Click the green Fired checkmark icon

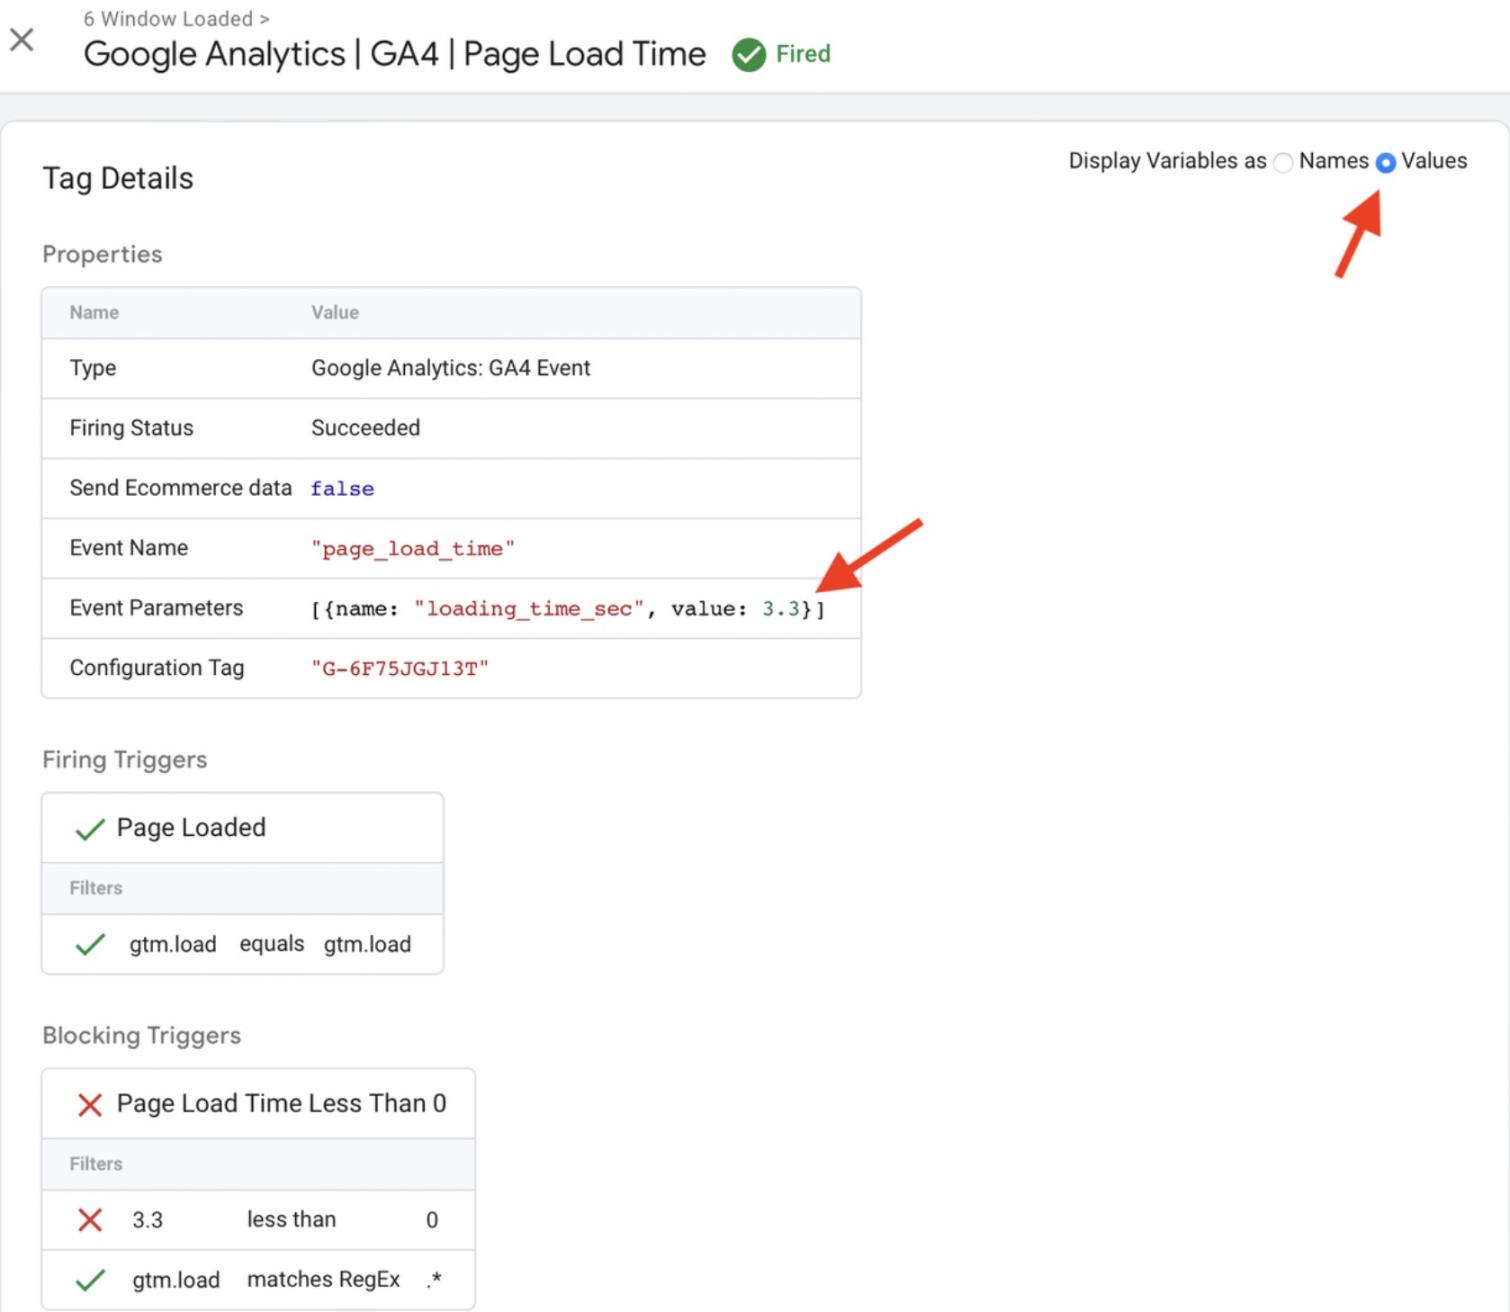pyautogui.click(x=749, y=54)
